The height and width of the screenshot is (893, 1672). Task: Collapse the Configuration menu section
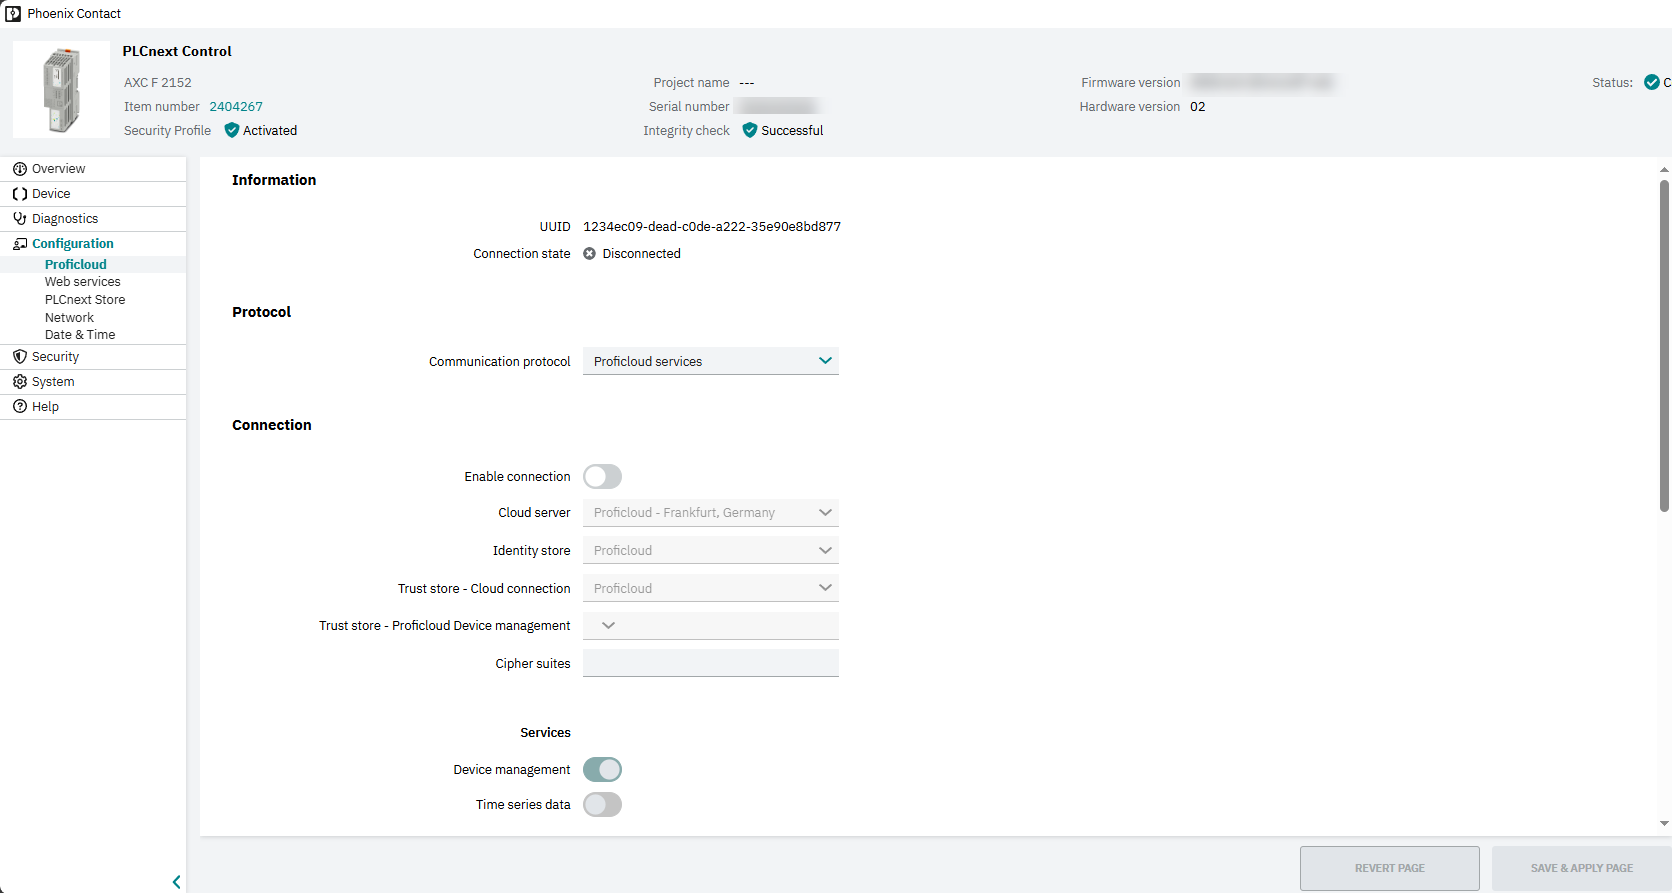[x=93, y=244]
